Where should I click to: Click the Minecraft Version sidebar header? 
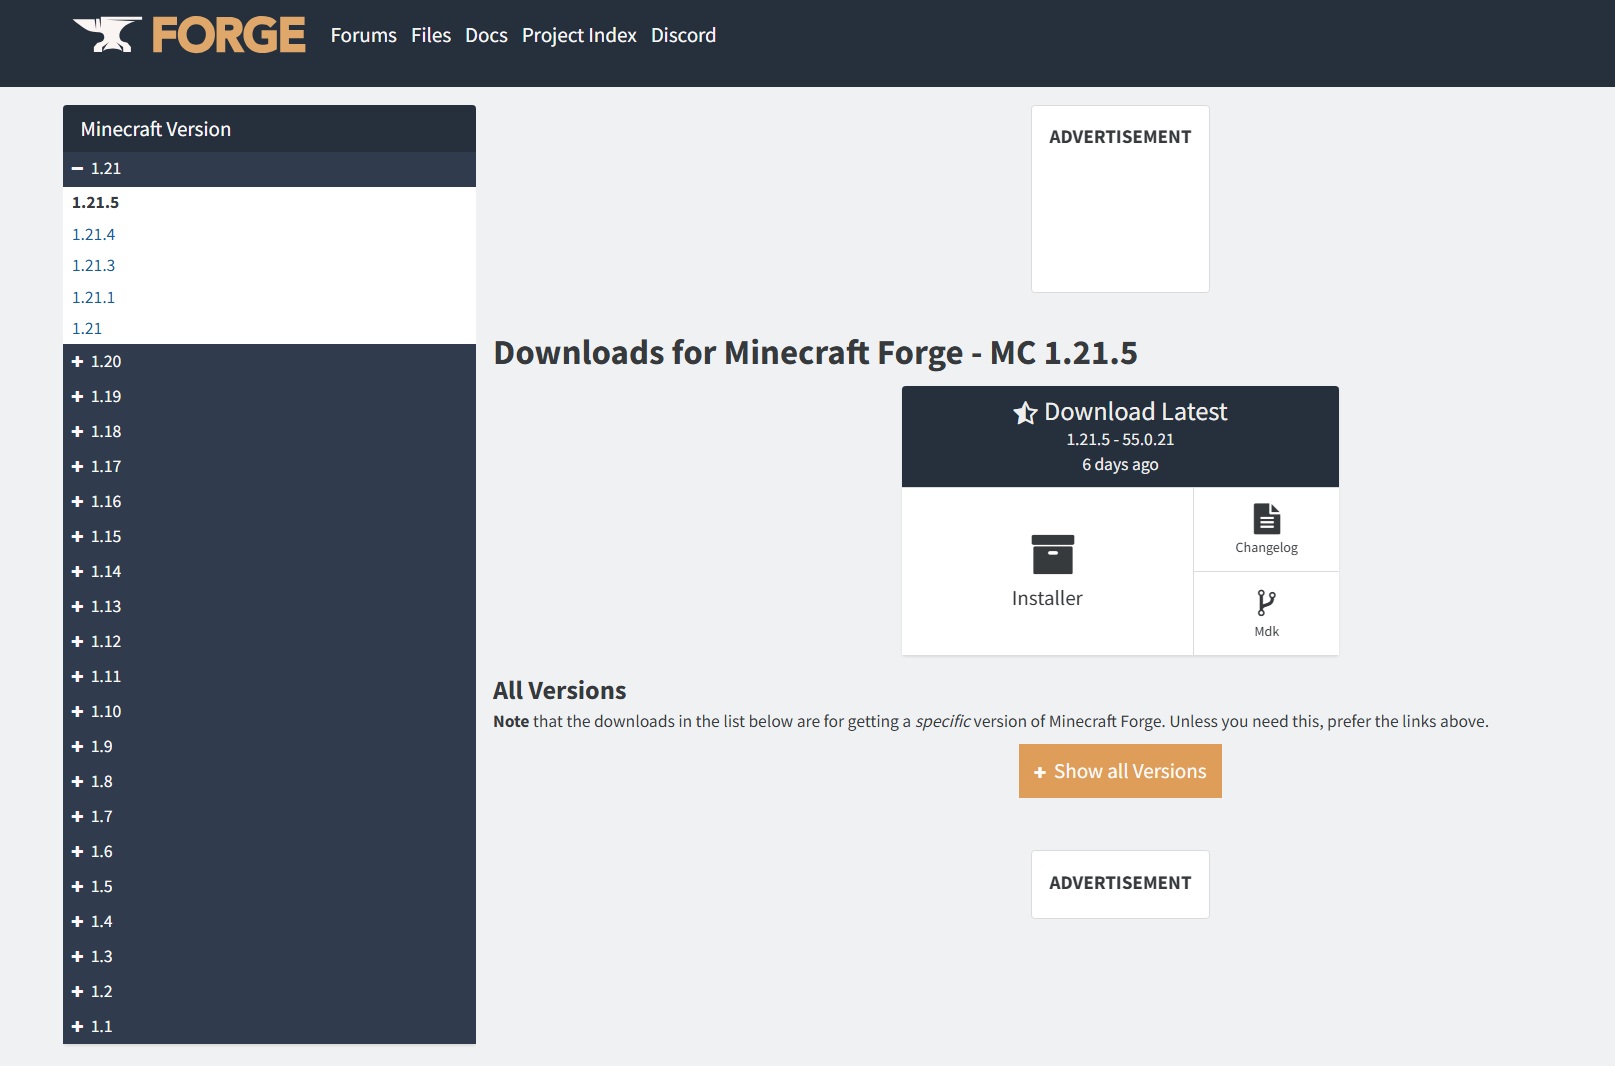(x=269, y=129)
